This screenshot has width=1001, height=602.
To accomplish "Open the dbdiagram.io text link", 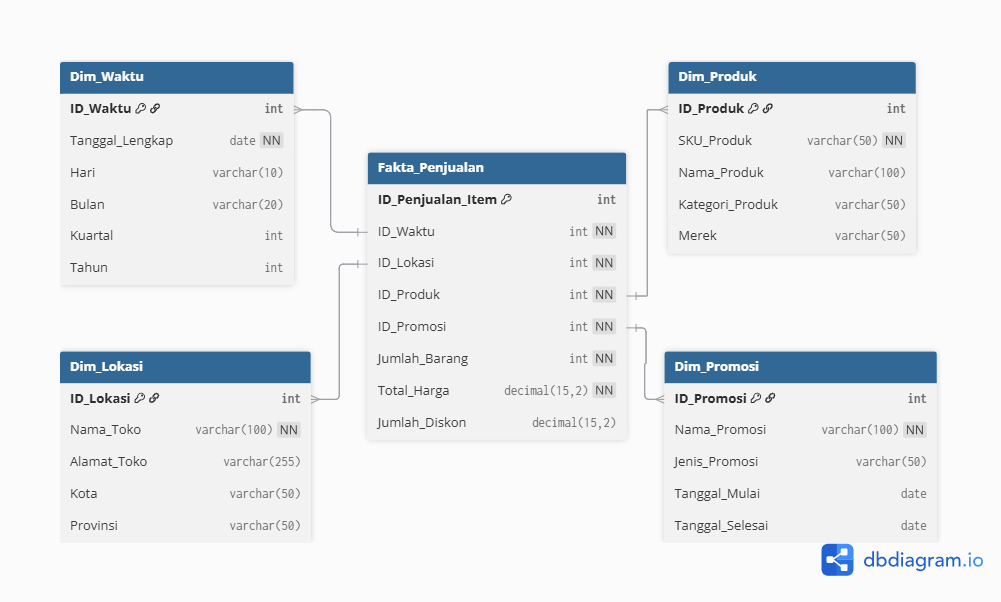I will tap(923, 560).
